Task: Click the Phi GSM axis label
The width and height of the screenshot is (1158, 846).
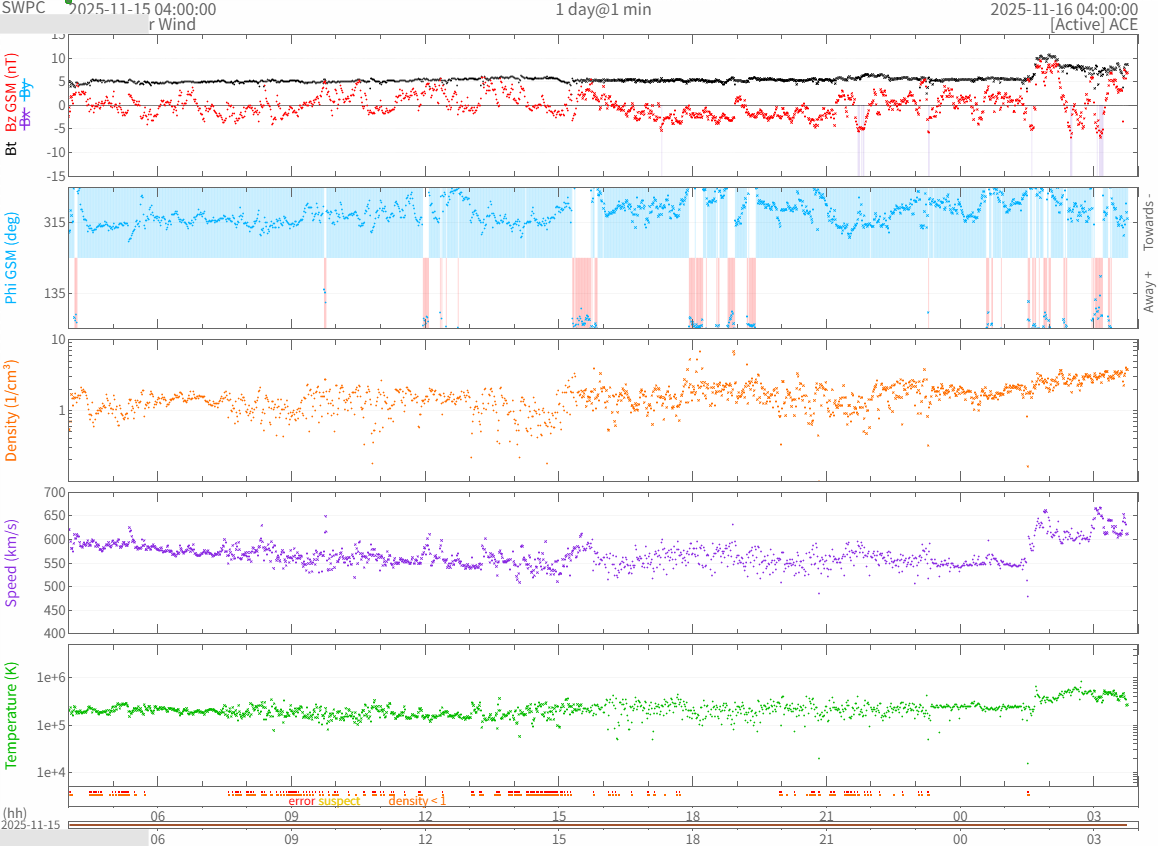Action: tap(12, 257)
